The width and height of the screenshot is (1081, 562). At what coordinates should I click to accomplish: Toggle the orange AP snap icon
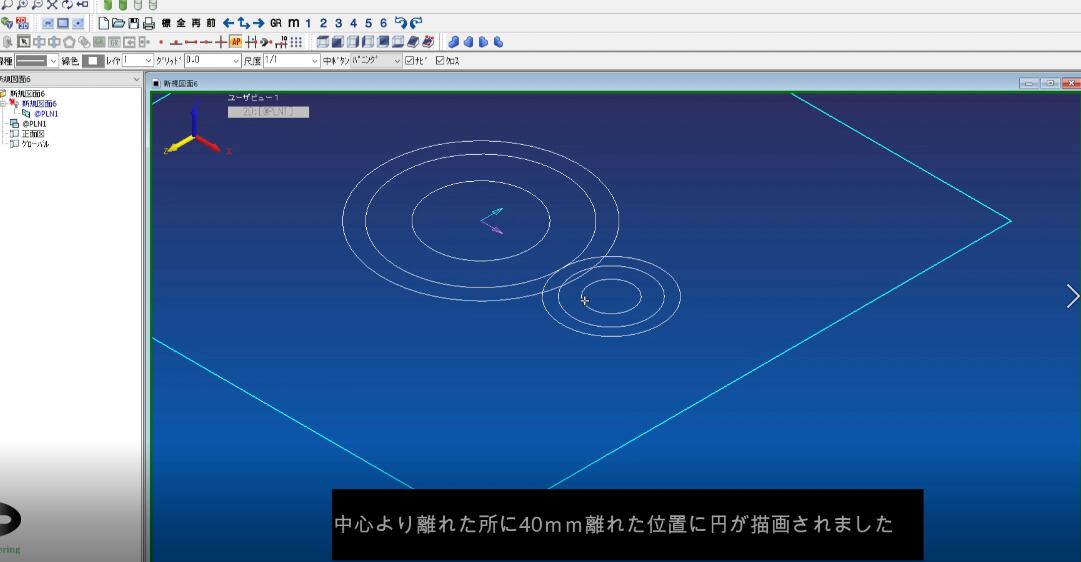point(236,42)
